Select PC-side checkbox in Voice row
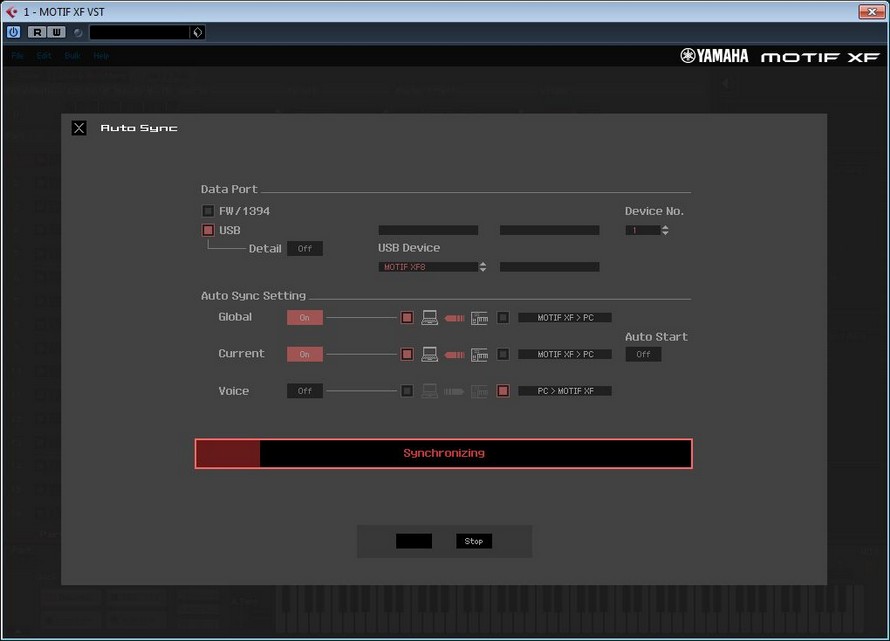 click(x=407, y=391)
